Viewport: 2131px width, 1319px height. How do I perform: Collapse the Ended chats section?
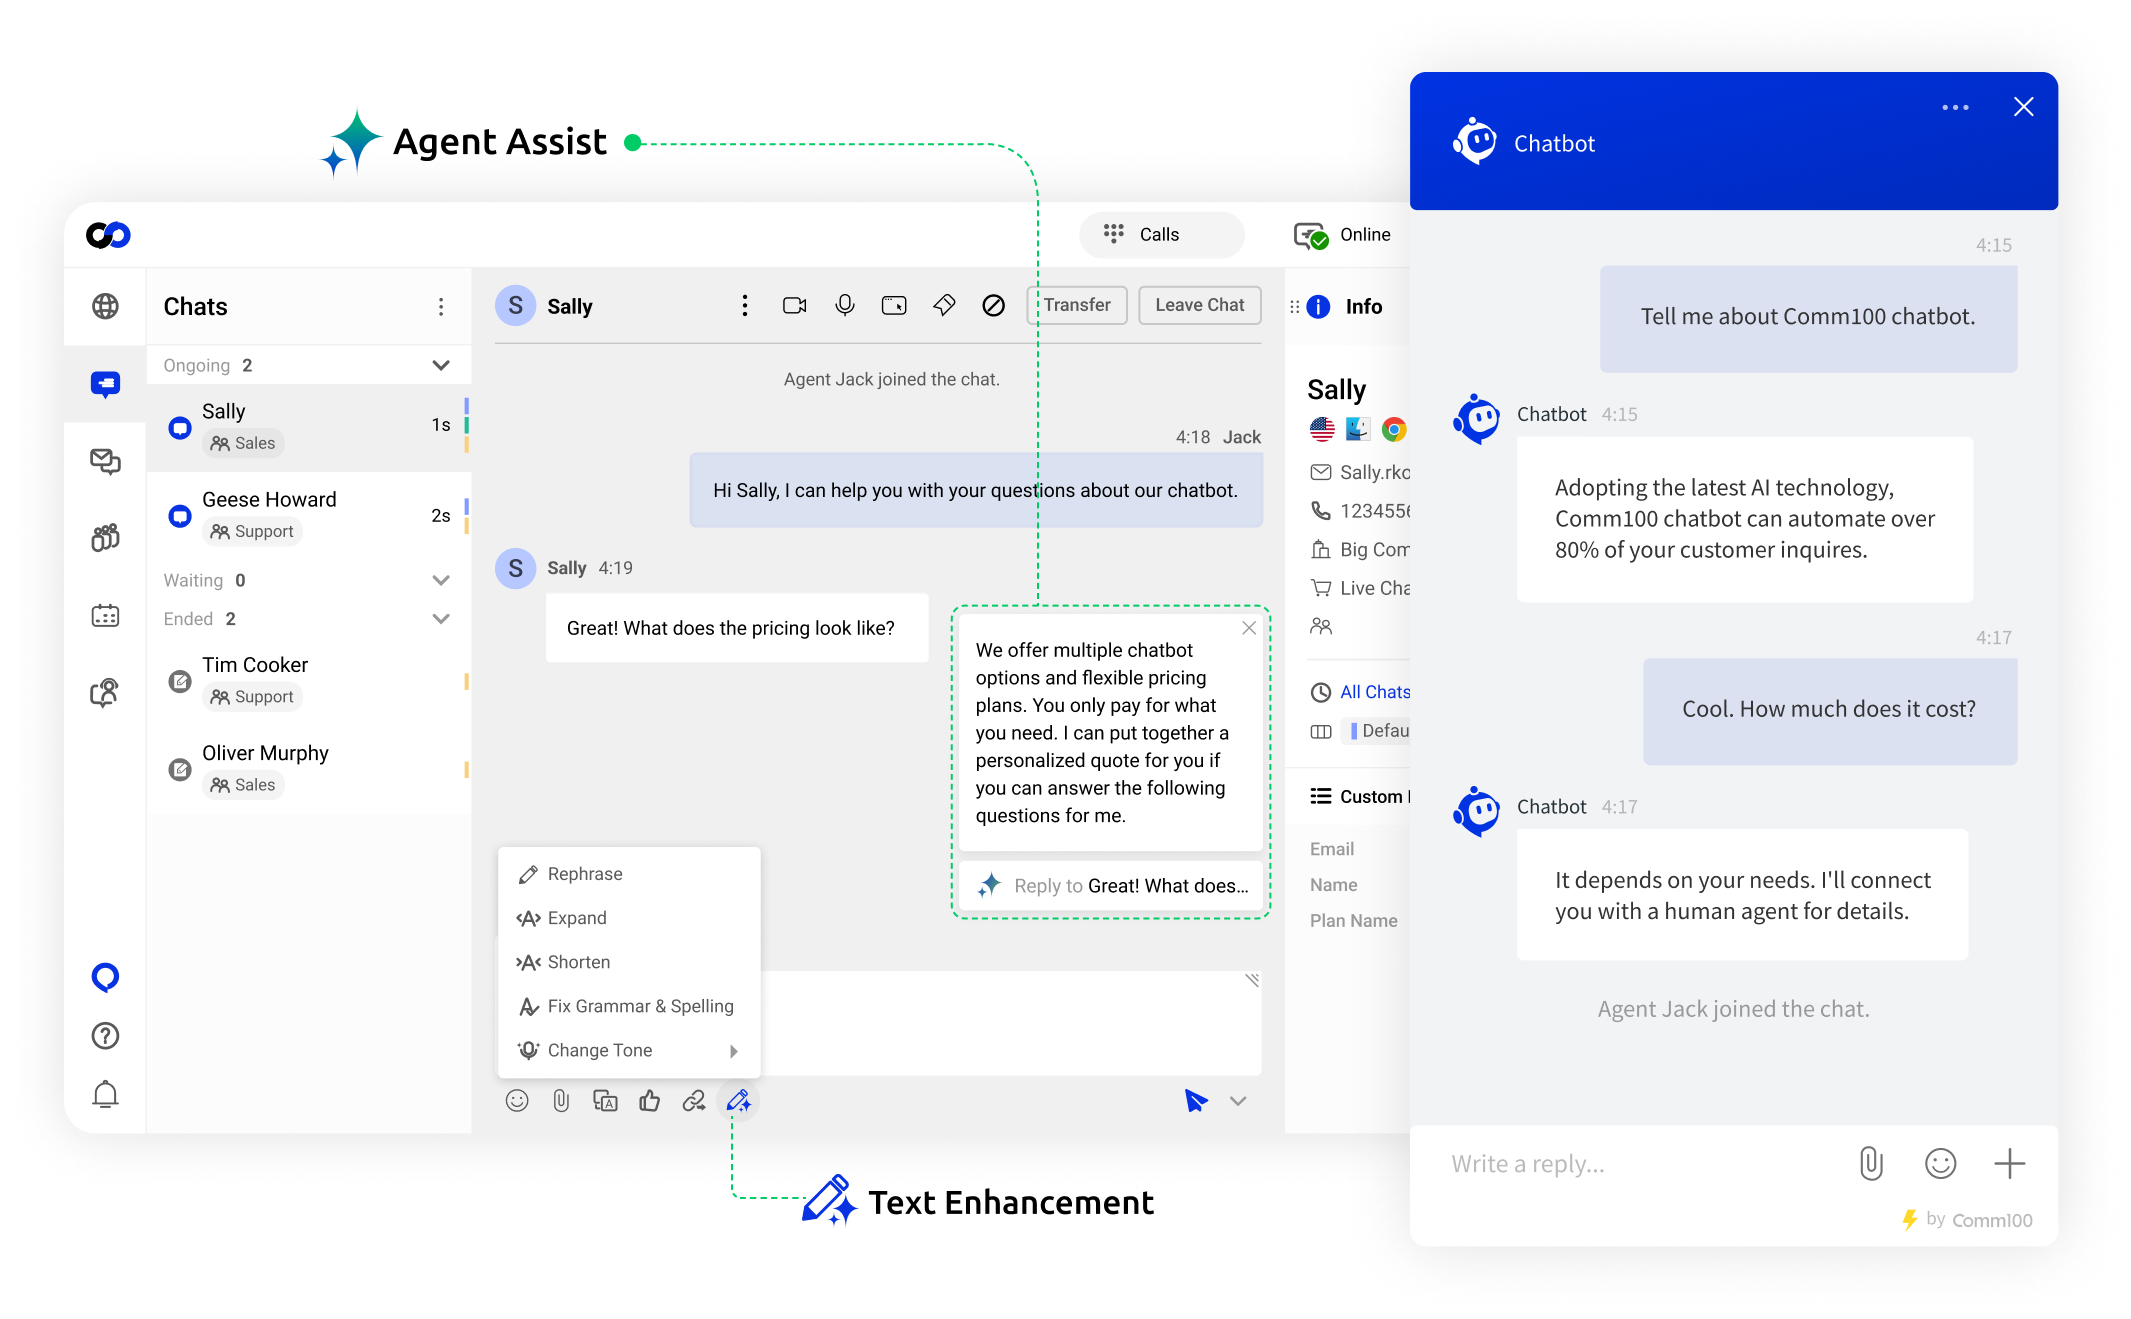pyautogui.click(x=441, y=619)
